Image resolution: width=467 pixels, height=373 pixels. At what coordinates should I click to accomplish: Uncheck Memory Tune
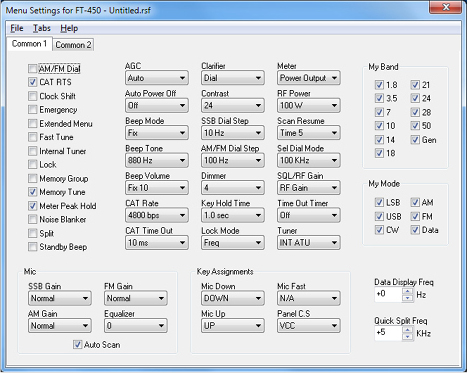(32, 192)
